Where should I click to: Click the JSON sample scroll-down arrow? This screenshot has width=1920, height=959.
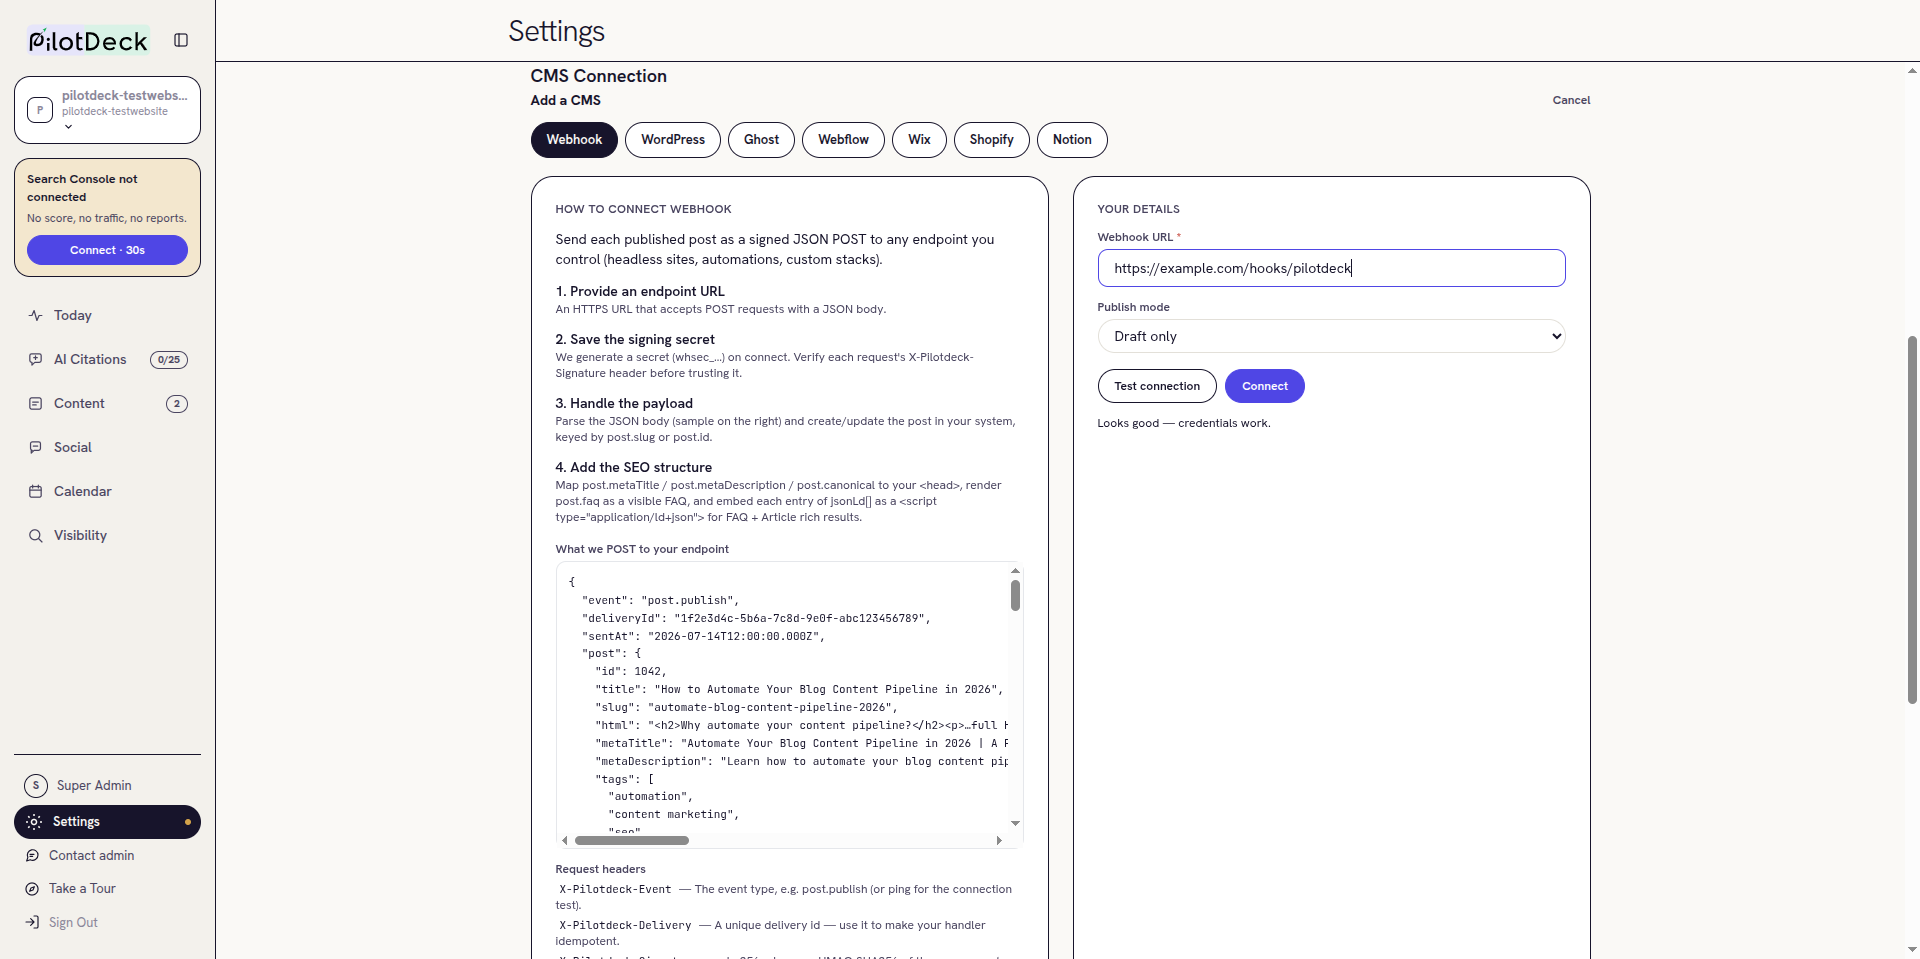1015,823
